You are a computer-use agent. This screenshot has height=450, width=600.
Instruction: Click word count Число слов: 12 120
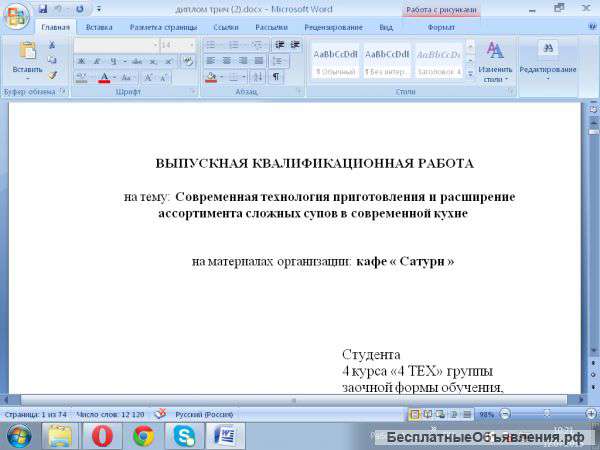[110, 414]
